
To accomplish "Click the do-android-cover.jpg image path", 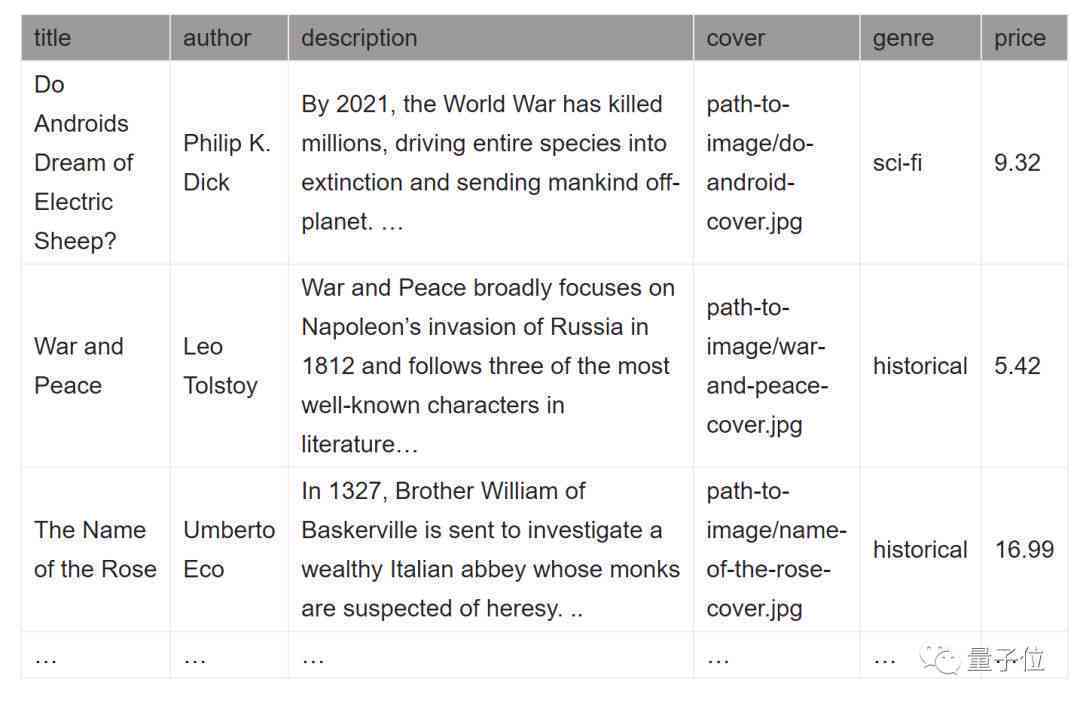I will click(777, 163).
